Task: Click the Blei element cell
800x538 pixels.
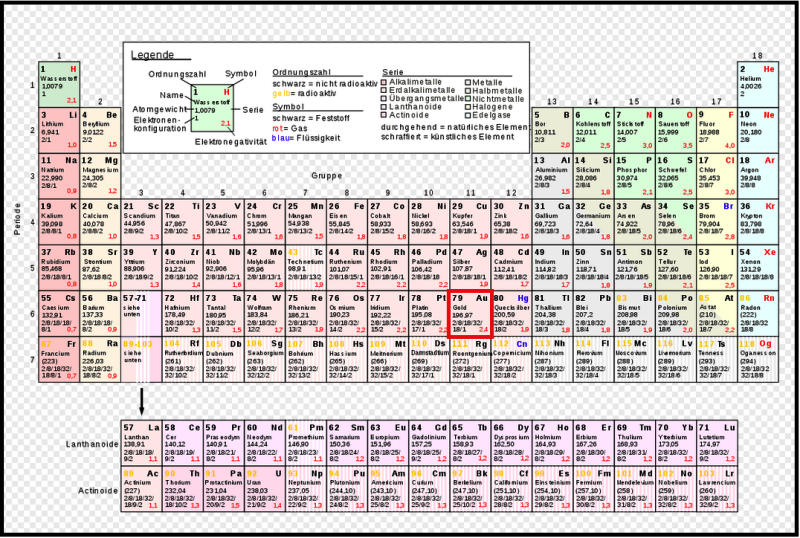Action: click(593, 313)
